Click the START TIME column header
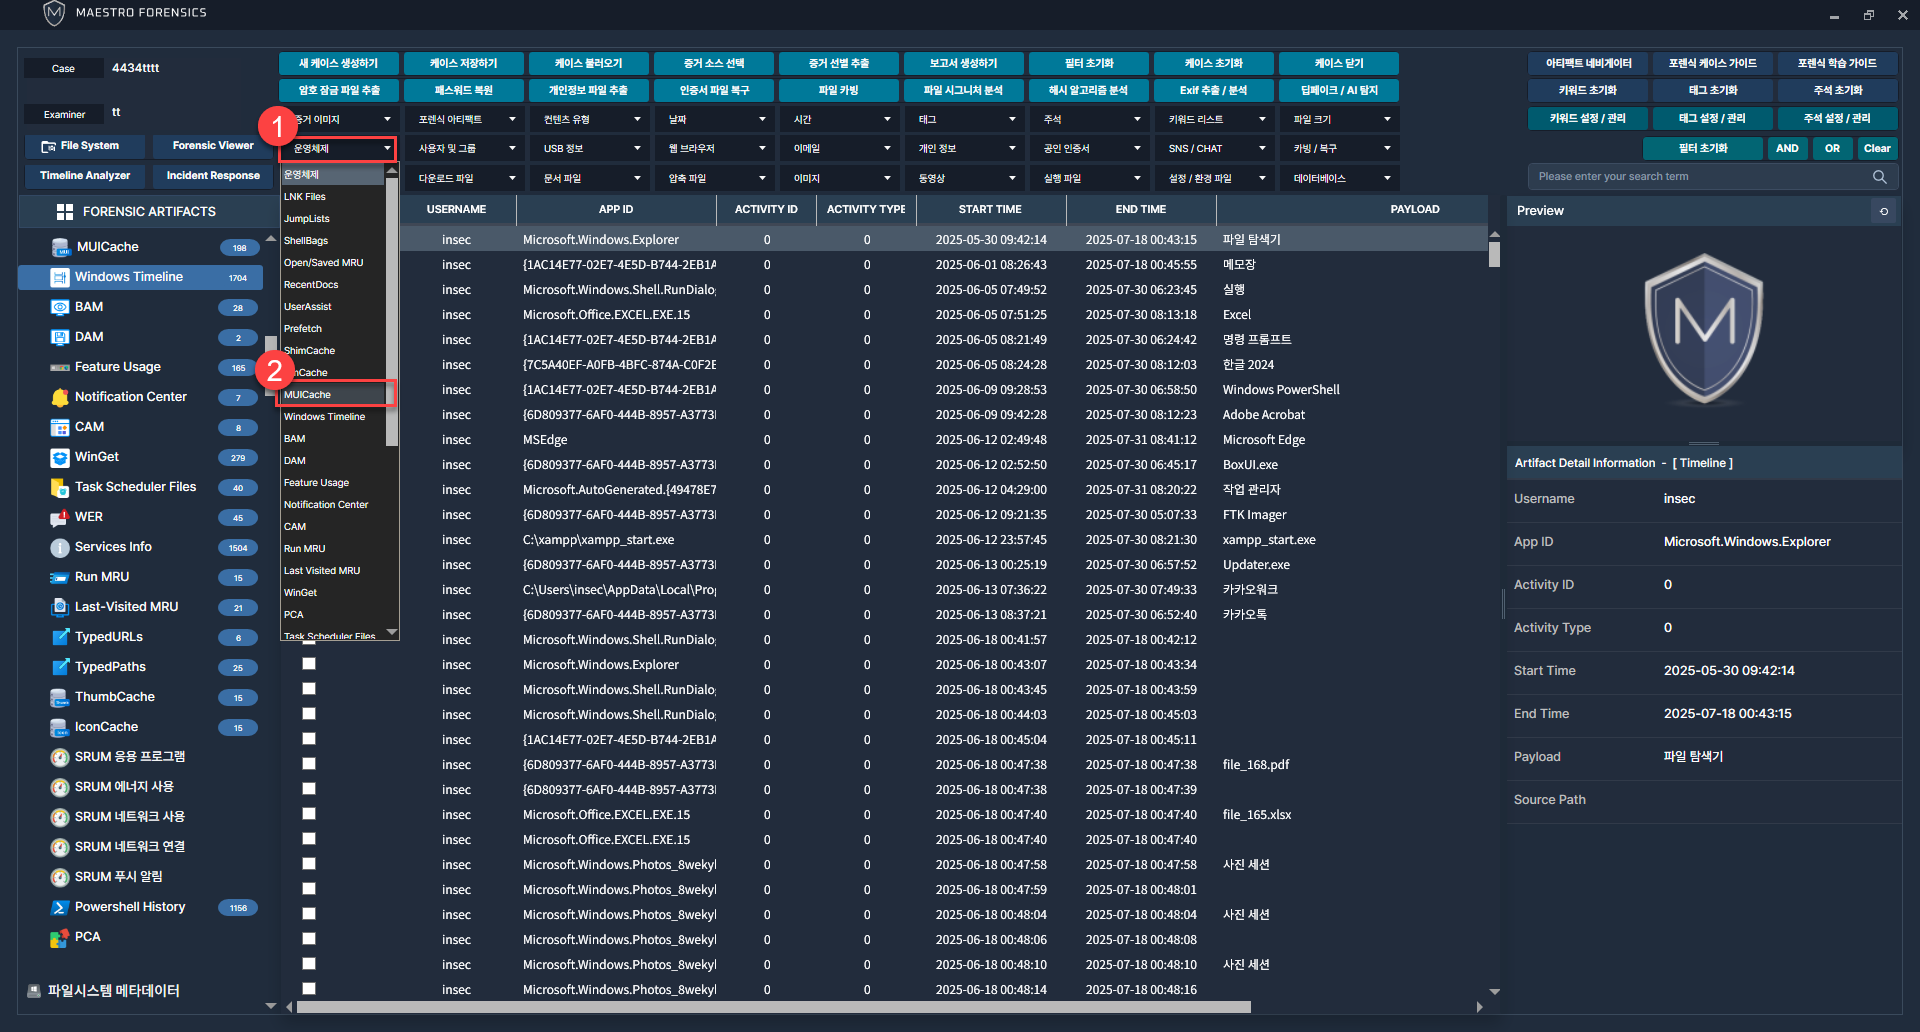 pos(990,210)
